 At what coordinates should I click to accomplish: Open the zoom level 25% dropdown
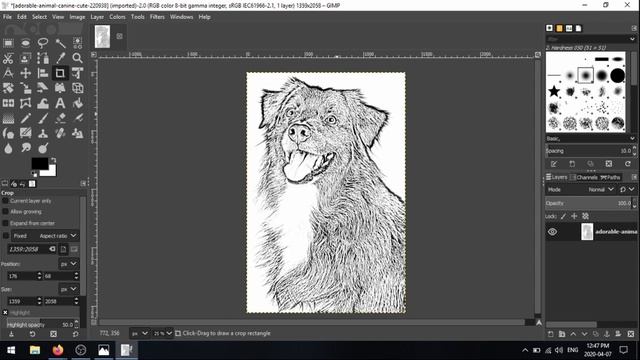162,333
